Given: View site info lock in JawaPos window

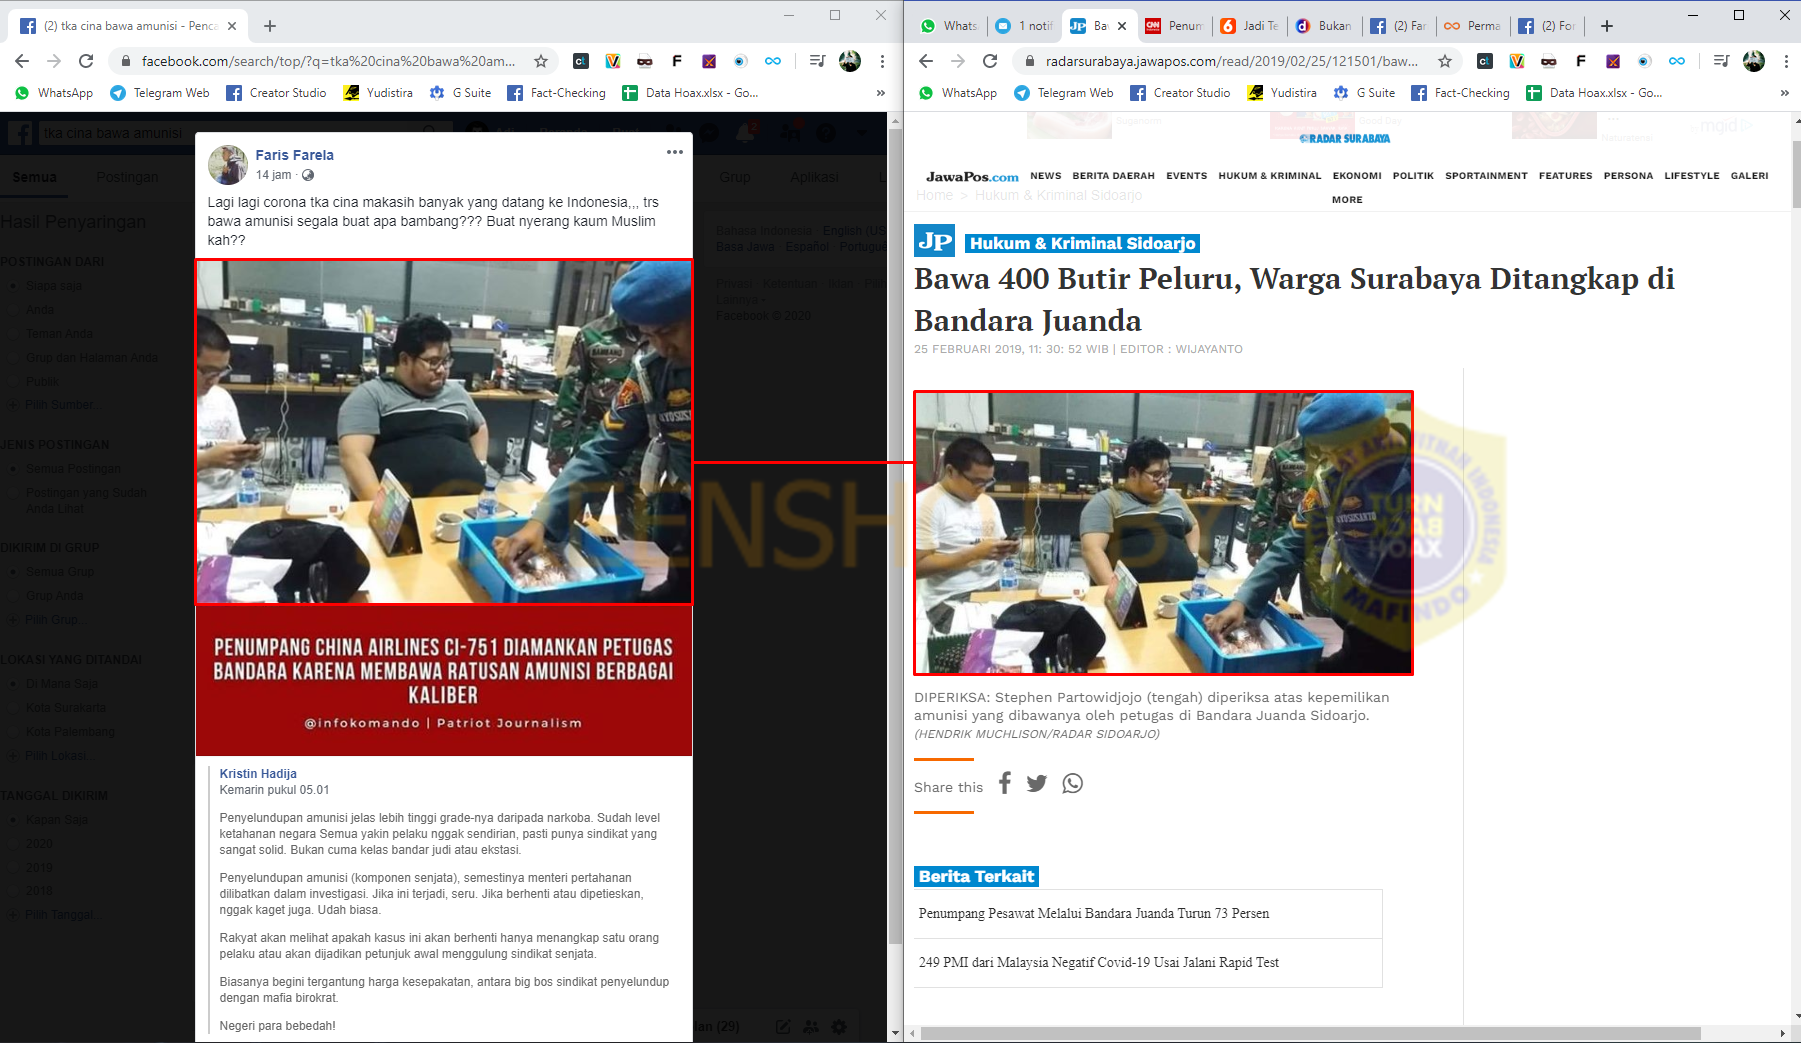Looking at the screenshot, I should pos(1029,61).
